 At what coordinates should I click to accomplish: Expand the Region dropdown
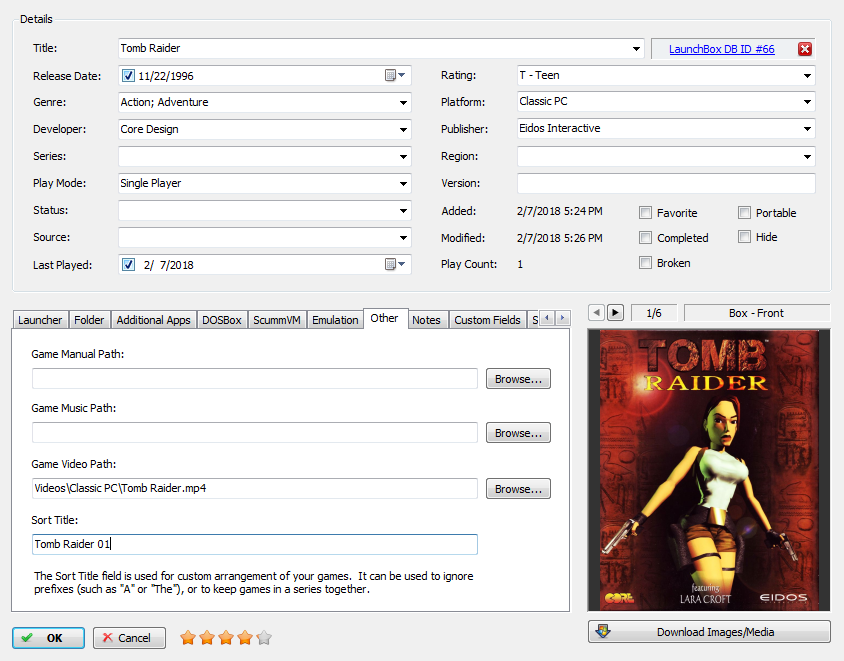tap(807, 157)
